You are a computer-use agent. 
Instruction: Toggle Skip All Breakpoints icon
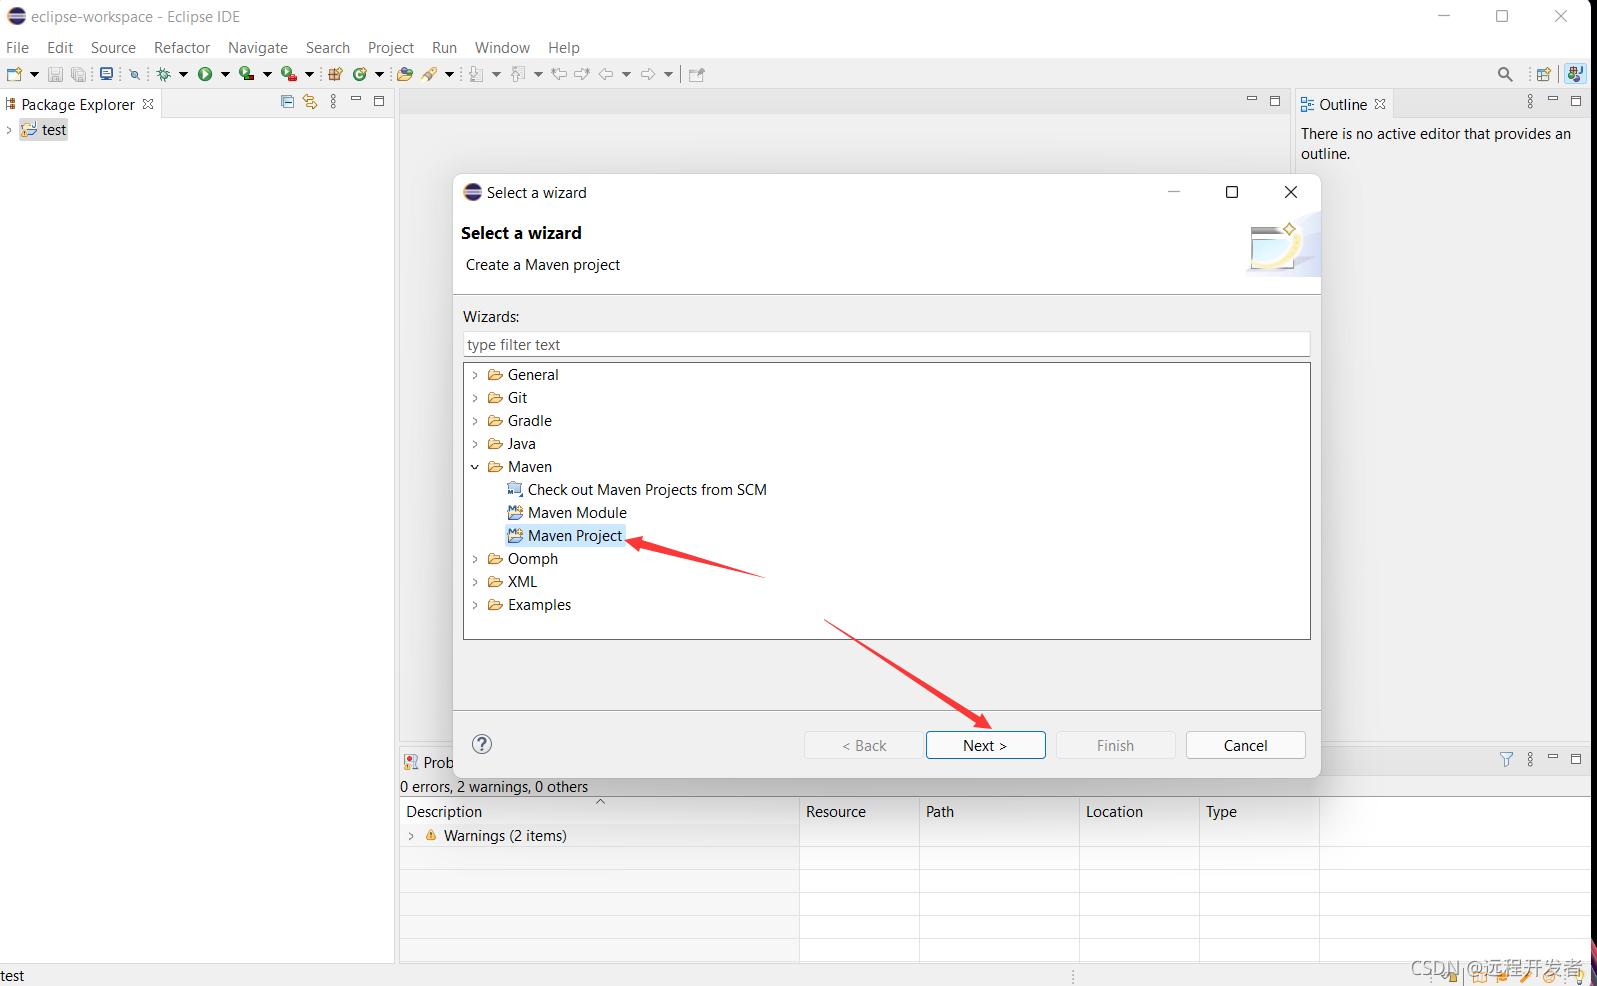pyautogui.click(x=134, y=74)
